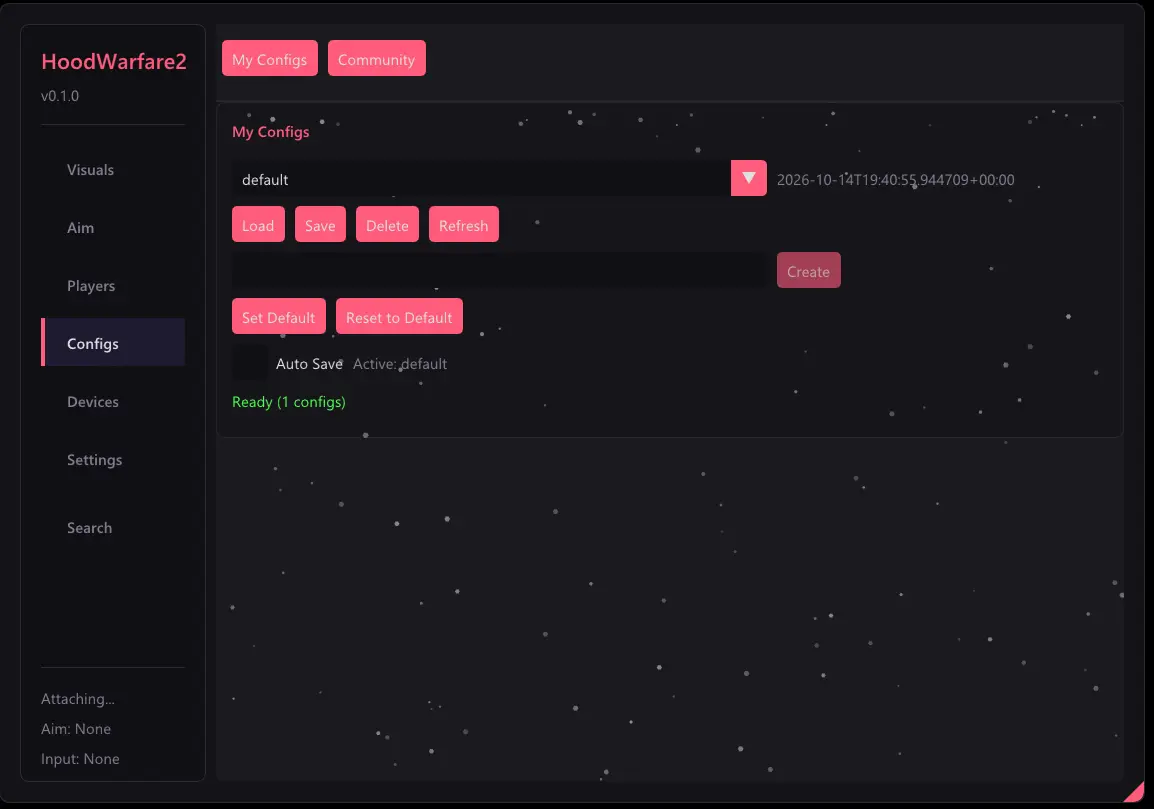
Task: Click the pink resize grip corner
Action: pyautogui.click(x=1135, y=792)
